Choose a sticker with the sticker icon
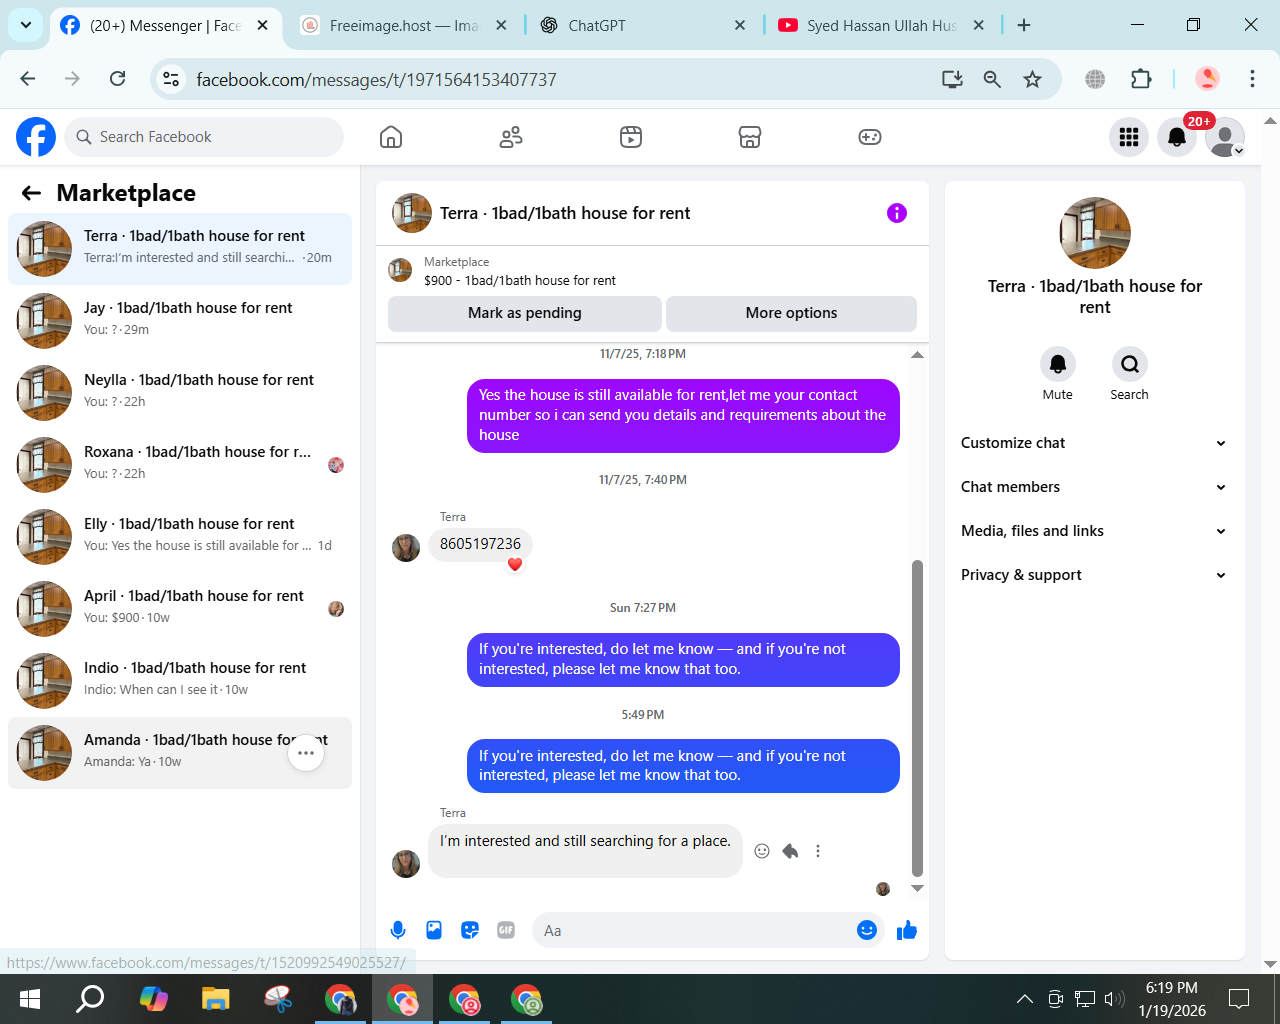1280x1024 pixels. click(x=470, y=930)
